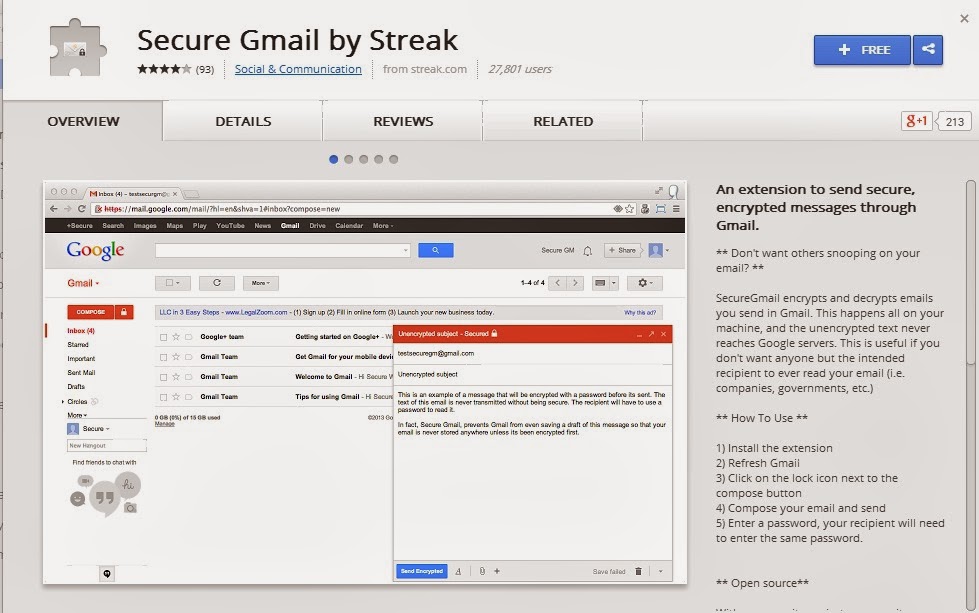Click the lock icon beside the Compose button

(x=124, y=311)
